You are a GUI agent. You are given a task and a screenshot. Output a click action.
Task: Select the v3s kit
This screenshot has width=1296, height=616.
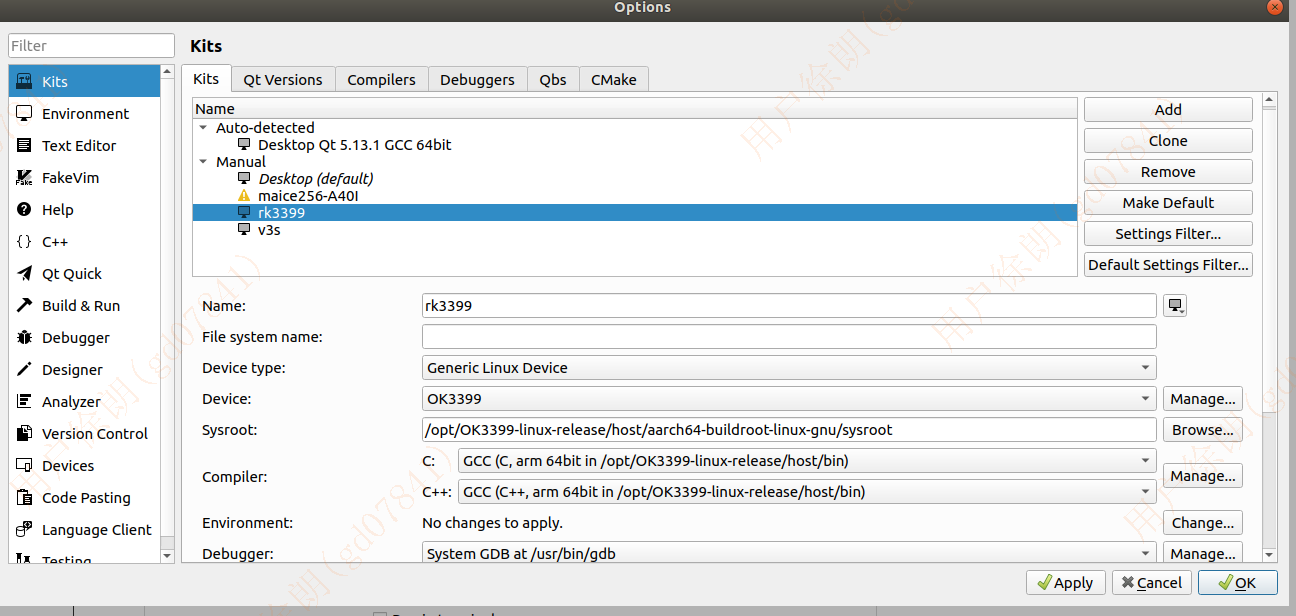(x=268, y=230)
